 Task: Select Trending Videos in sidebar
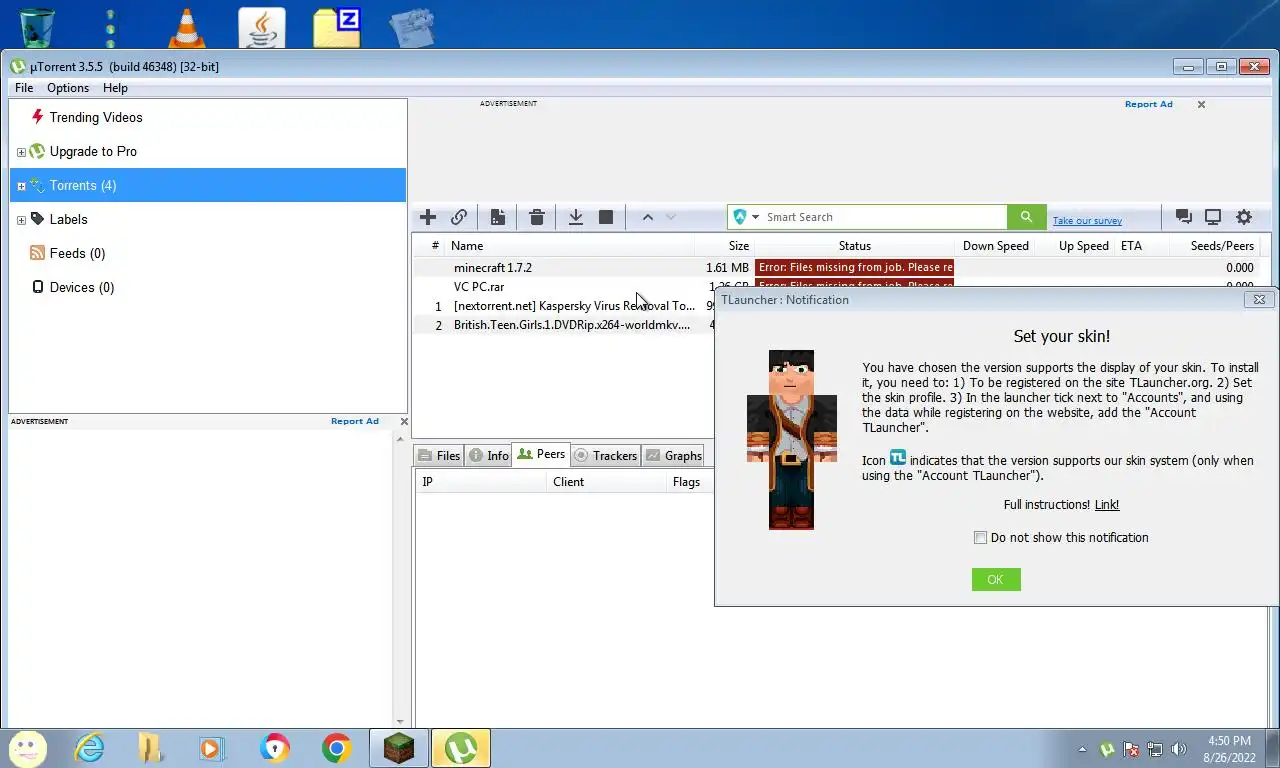tap(96, 117)
